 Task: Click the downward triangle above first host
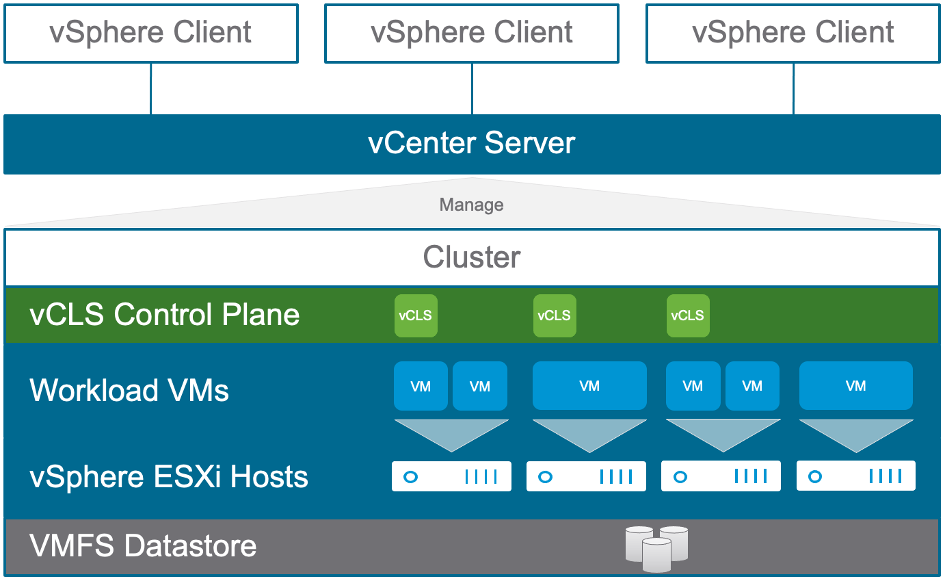pyautogui.click(x=451, y=435)
